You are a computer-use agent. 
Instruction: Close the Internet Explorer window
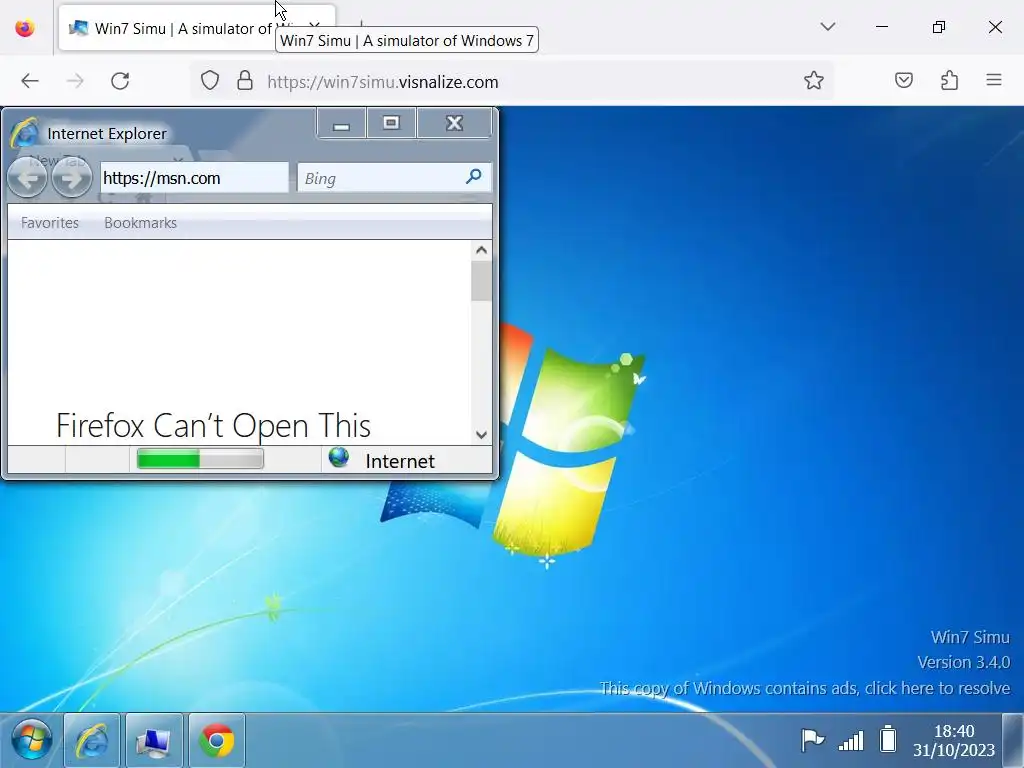(x=455, y=123)
